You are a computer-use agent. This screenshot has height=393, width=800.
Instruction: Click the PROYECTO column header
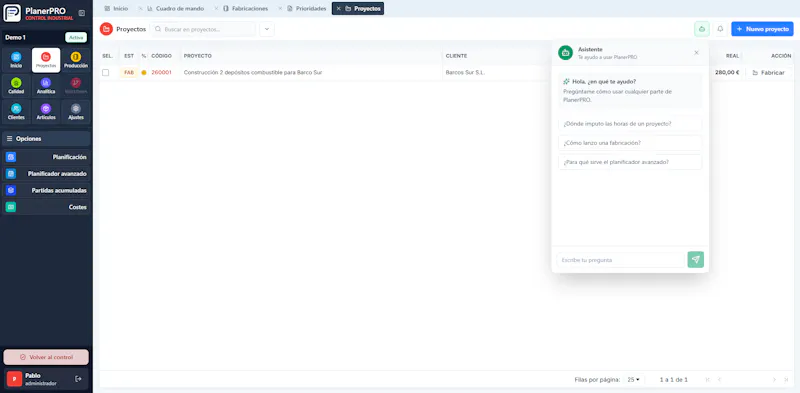[x=197, y=56]
